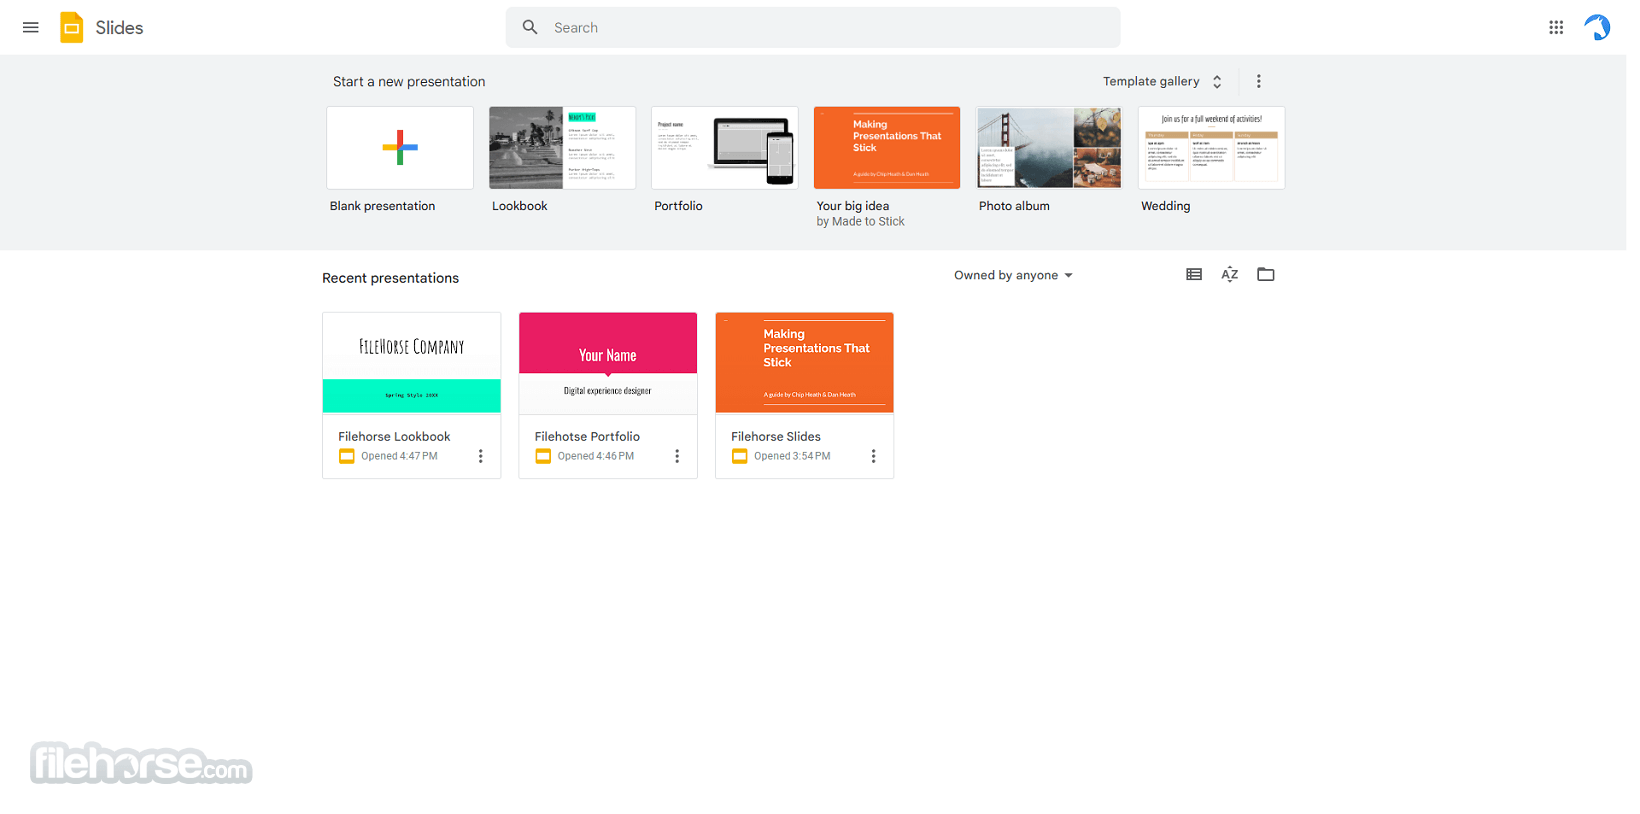This screenshot has height=814, width=1640.
Task: Select the Your big idea template thumbnail
Action: pyautogui.click(x=887, y=148)
